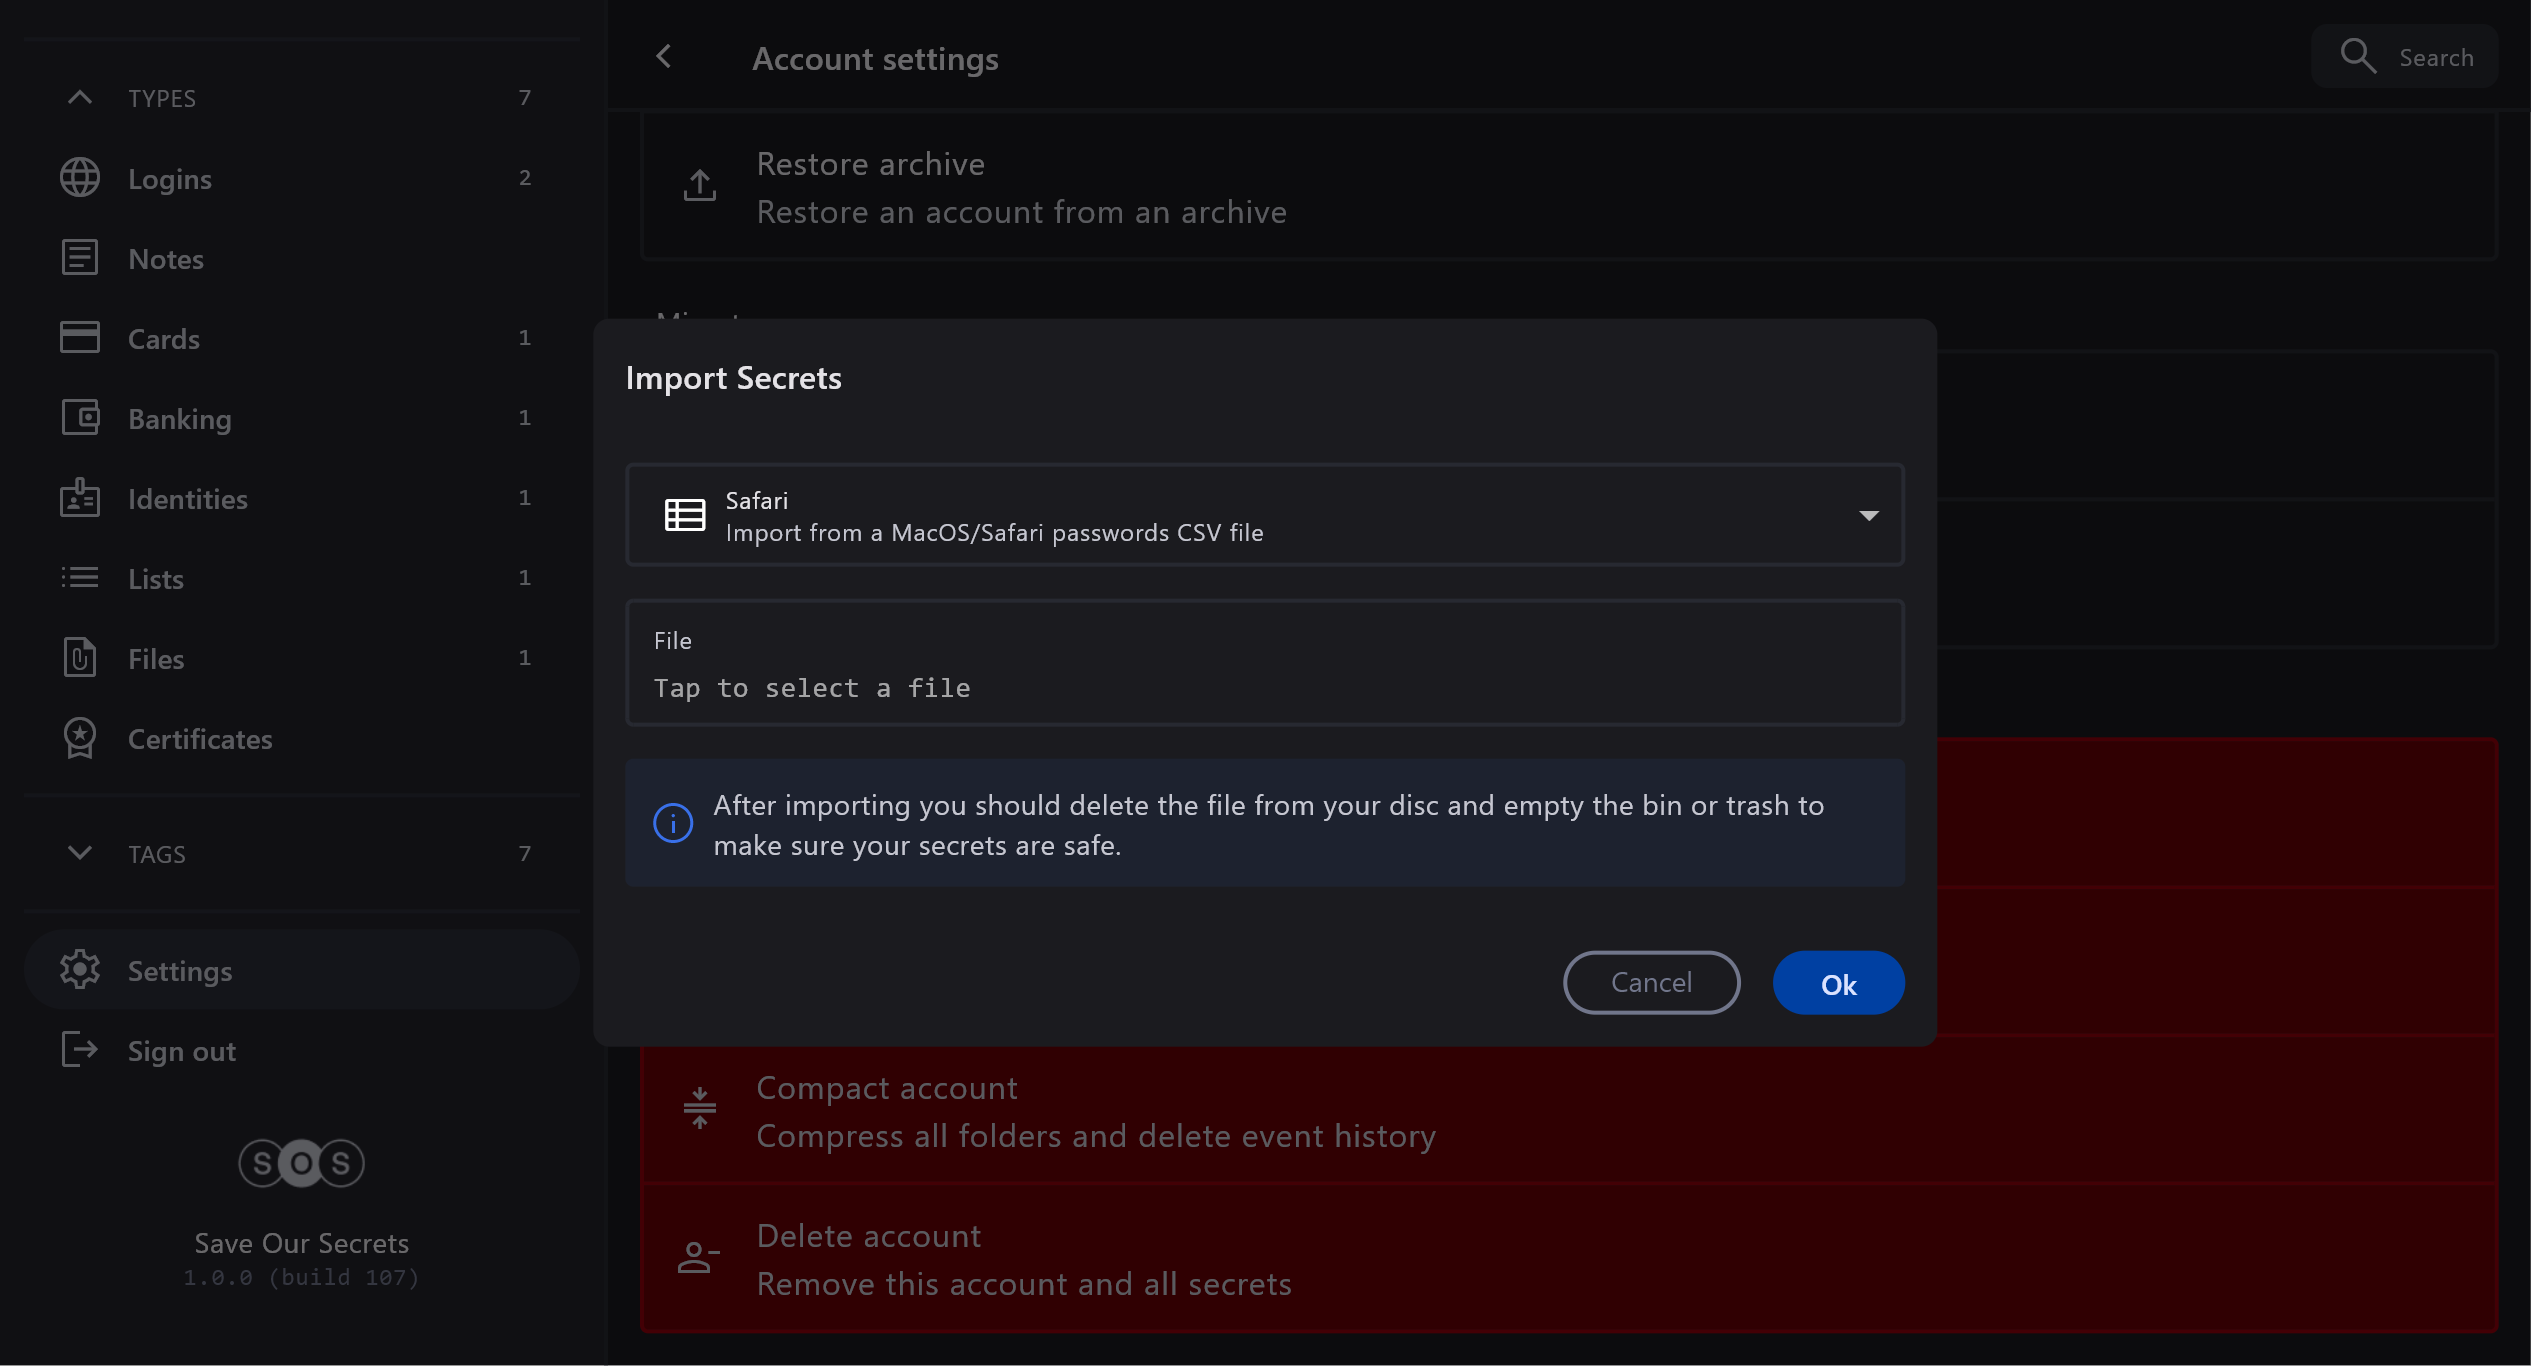Click the Files attachment icon

coord(80,658)
